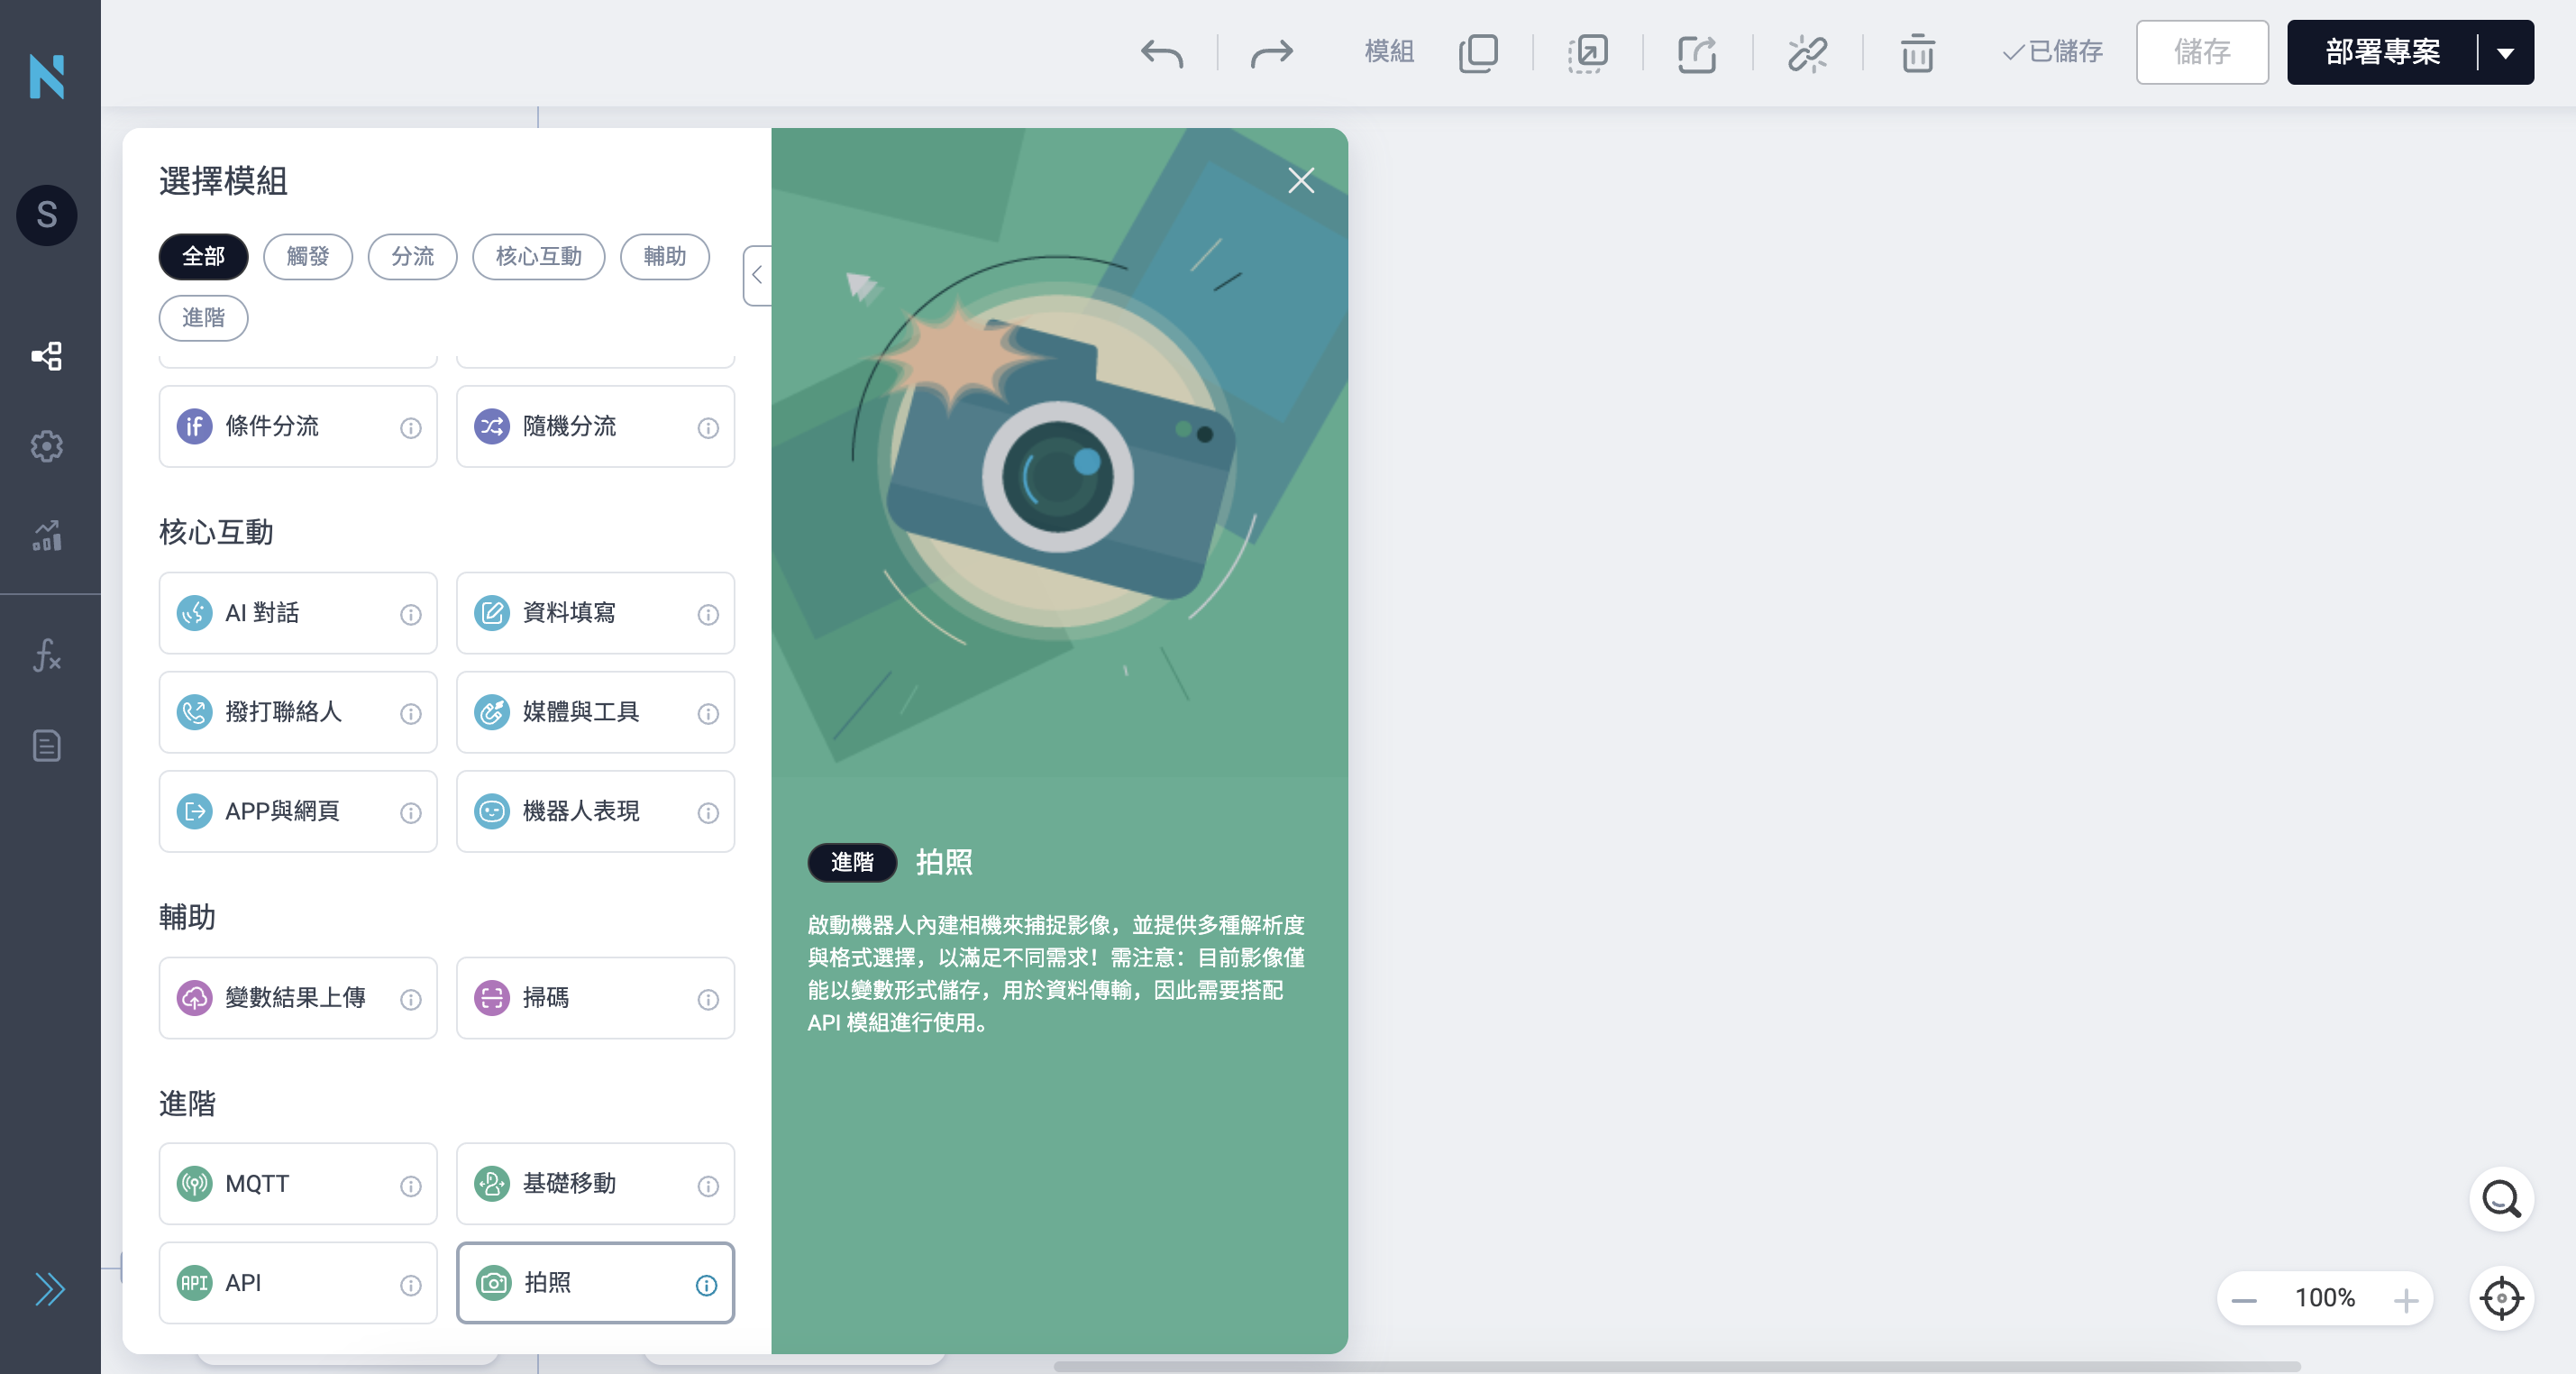Choose the 資料填寫 module
Image resolution: width=2576 pixels, height=1374 pixels.
(595, 613)
